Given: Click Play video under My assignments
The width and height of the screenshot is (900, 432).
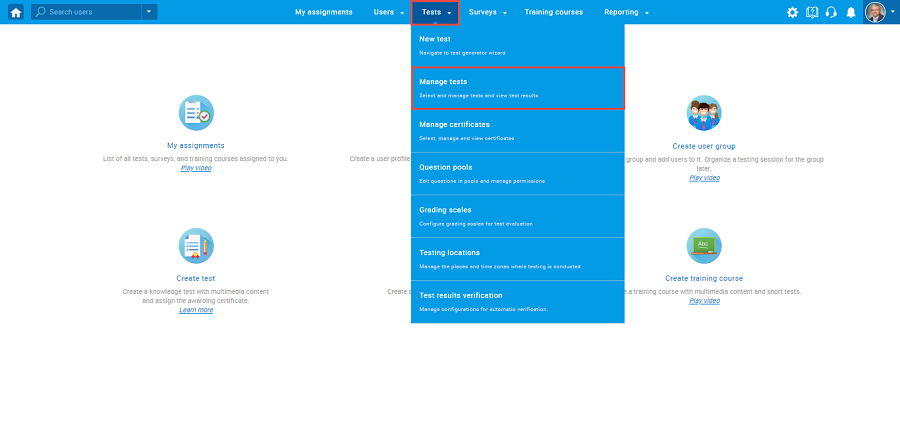Looking at the screenshot, I should [196, 168].
